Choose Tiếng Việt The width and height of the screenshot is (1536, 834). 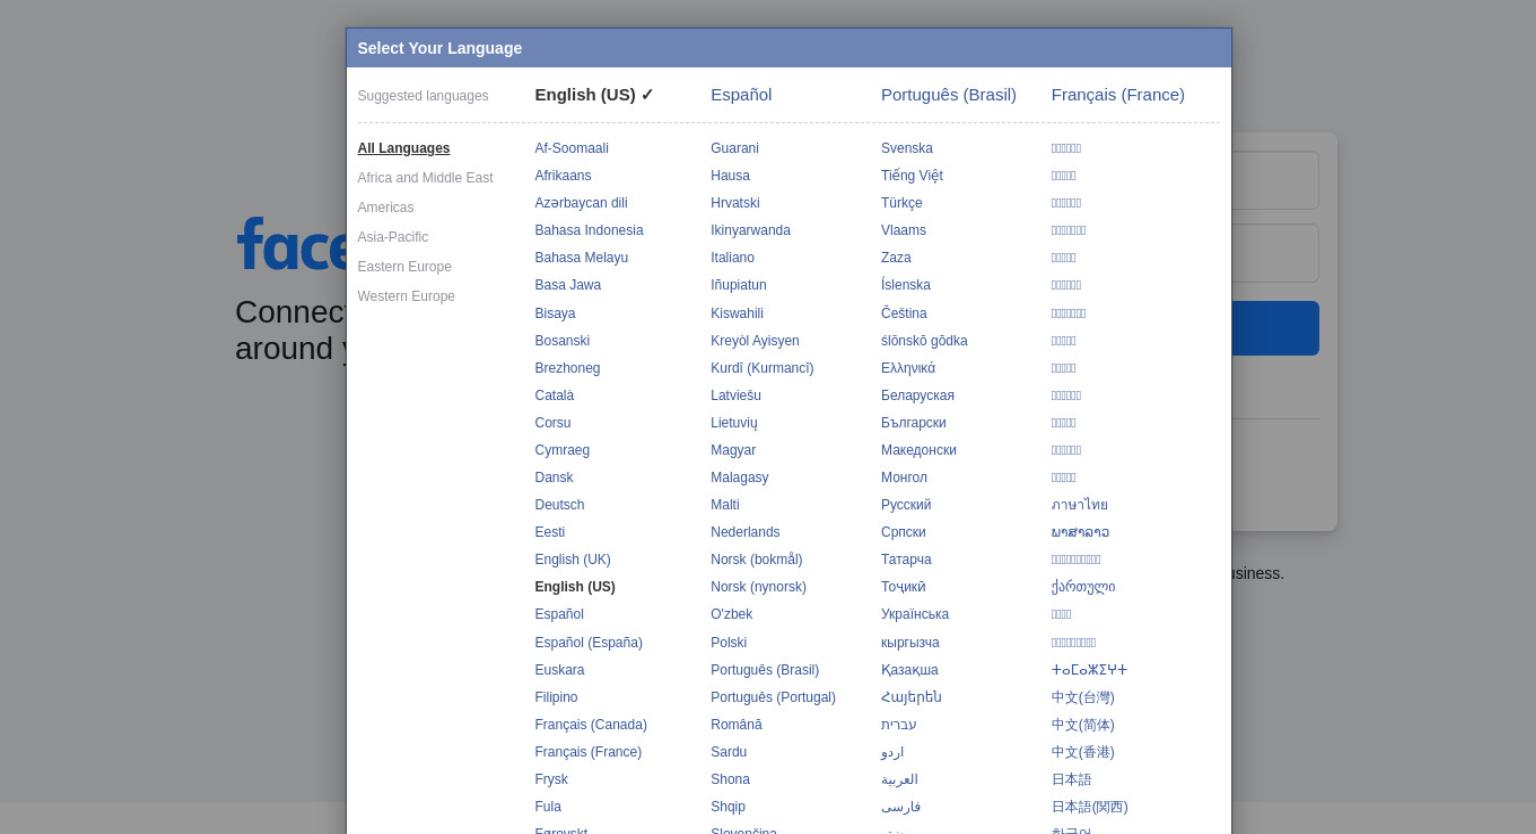pyautogui.click(x=912, y=175)
